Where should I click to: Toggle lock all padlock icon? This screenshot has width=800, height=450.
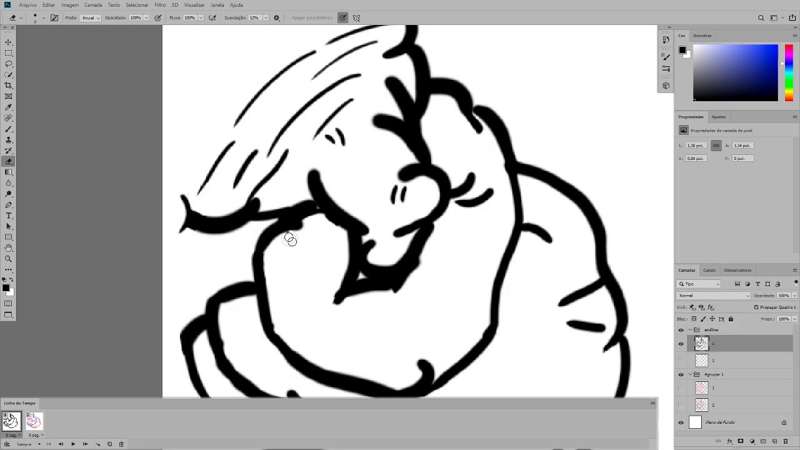tap(731, 319)
